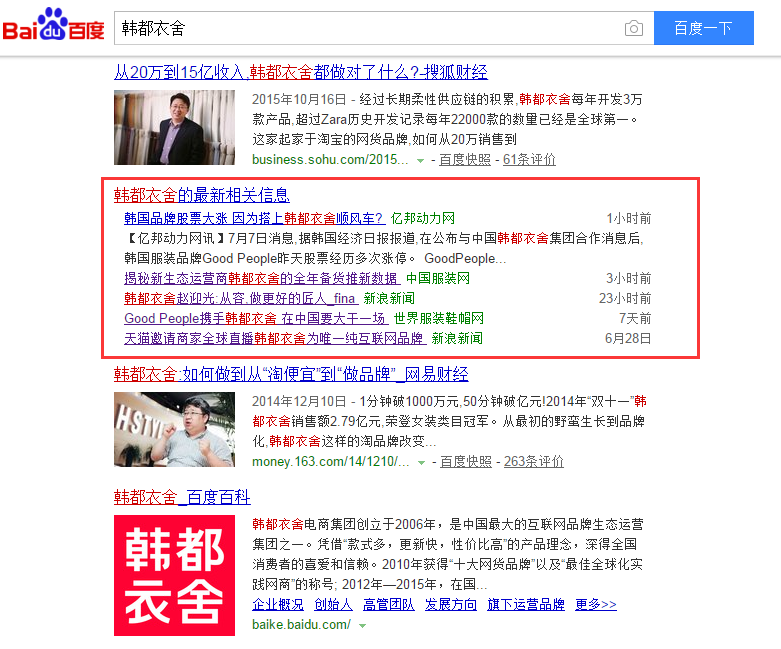The width and height of the screenshot is (781, 649).
Task: Open the 创始人 sublink
Action: click(x=333, y=604)
